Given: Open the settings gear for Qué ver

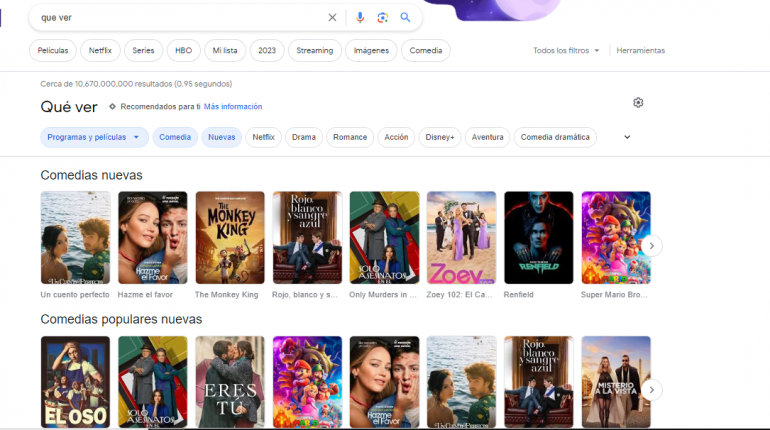Looking at the screenshot, I should point(638,103).
